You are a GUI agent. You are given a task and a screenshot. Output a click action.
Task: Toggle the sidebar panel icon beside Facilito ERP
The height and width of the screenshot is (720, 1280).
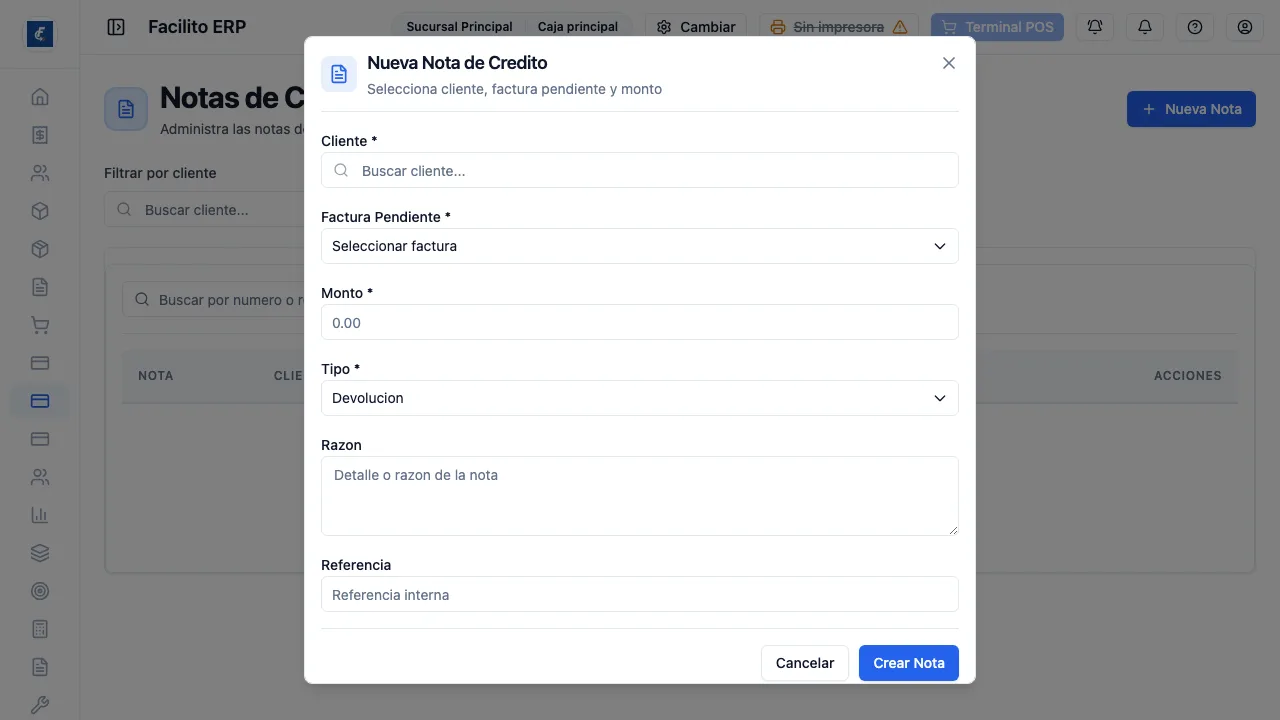pos(116,27)
